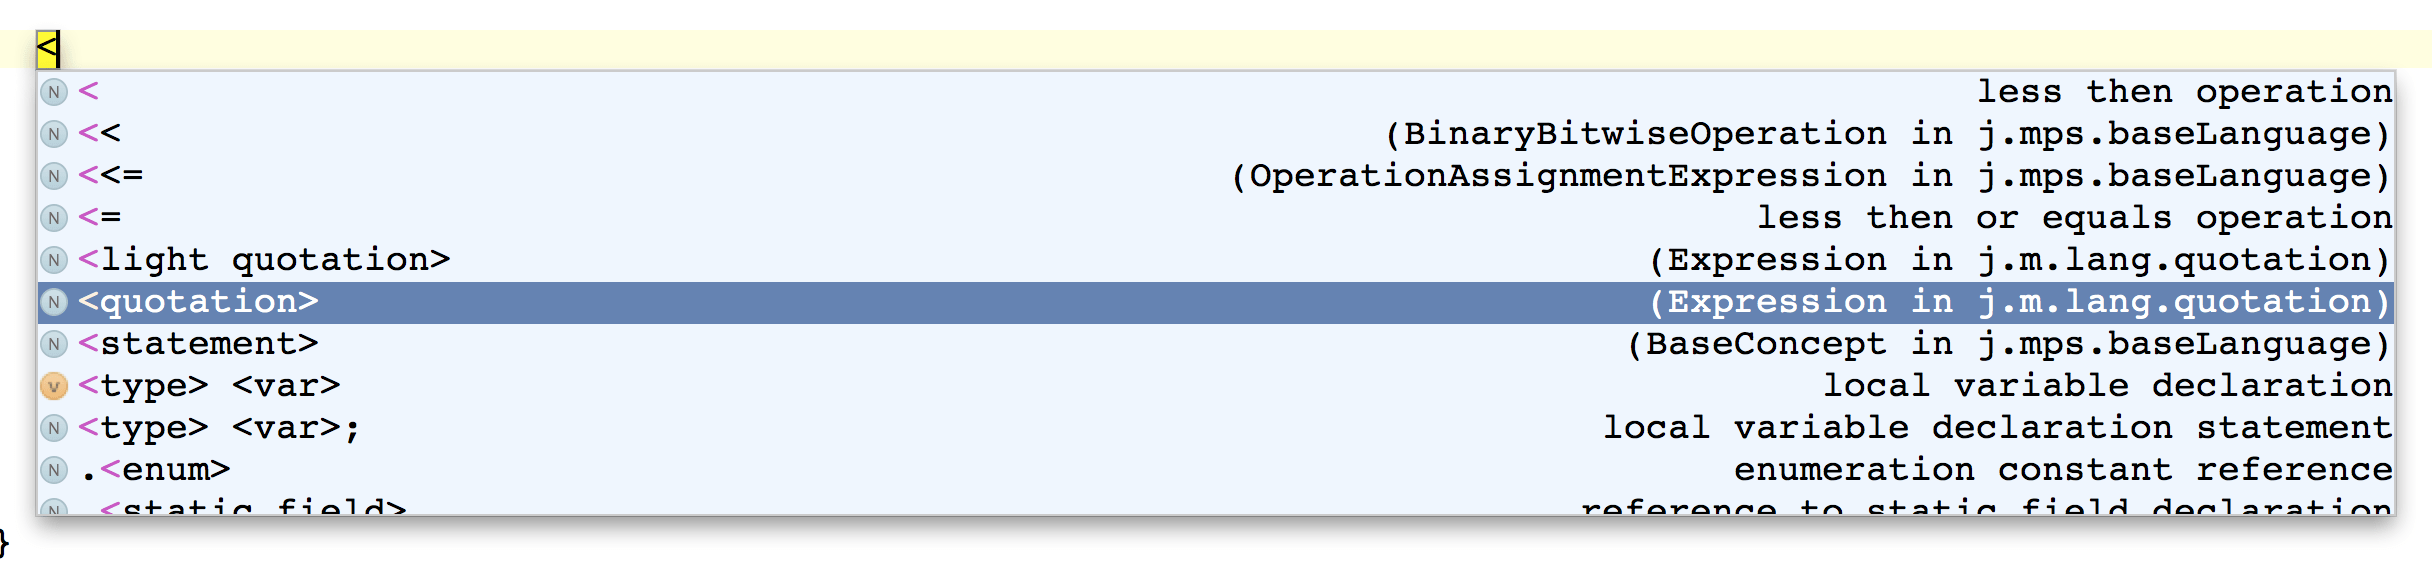2432x562 pixels.
Task: Click the node icon next to "<<"
Action: coord(54,134)
